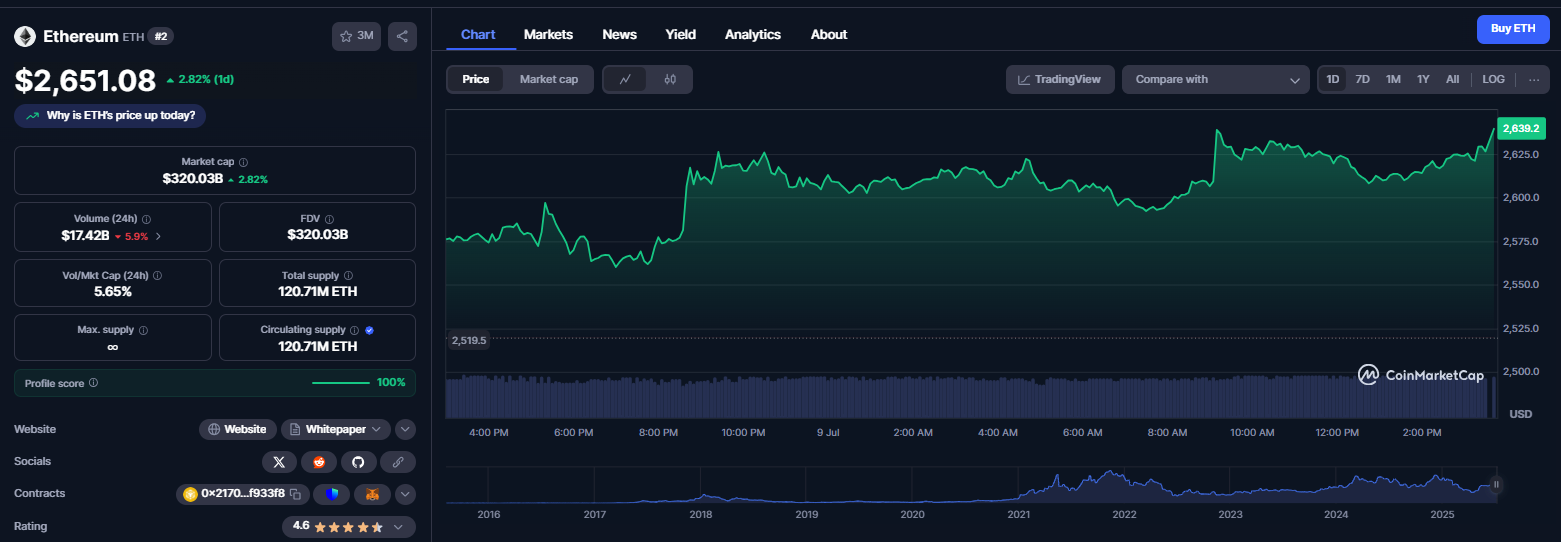This screenshot has width=1561, height=542.
Task: Expand the 4.6 rating dropdown
Action: pyautogui.click(x=398, y=526)
